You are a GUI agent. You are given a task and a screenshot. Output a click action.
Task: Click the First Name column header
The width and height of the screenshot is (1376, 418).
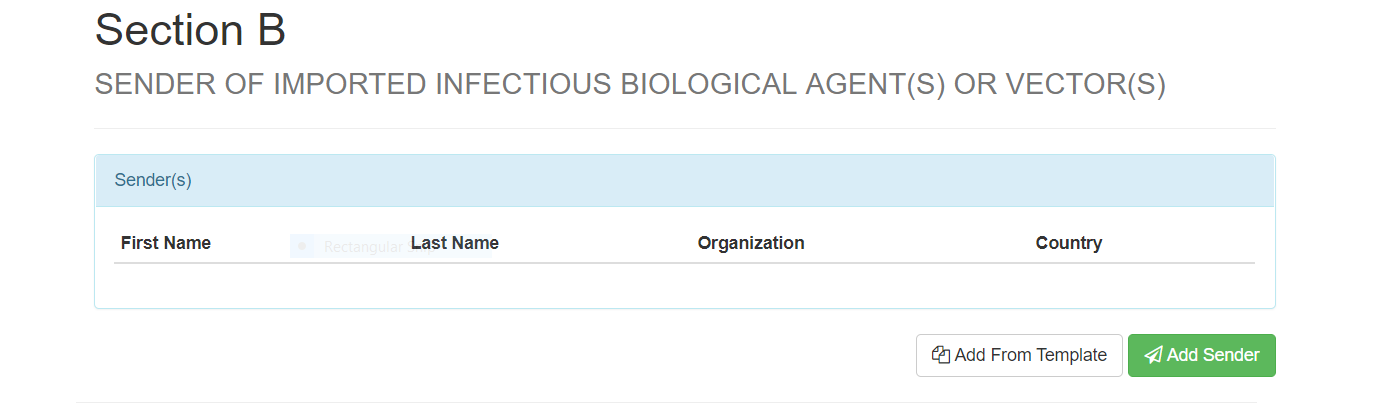pyautogui.click(x=166, y=243)
